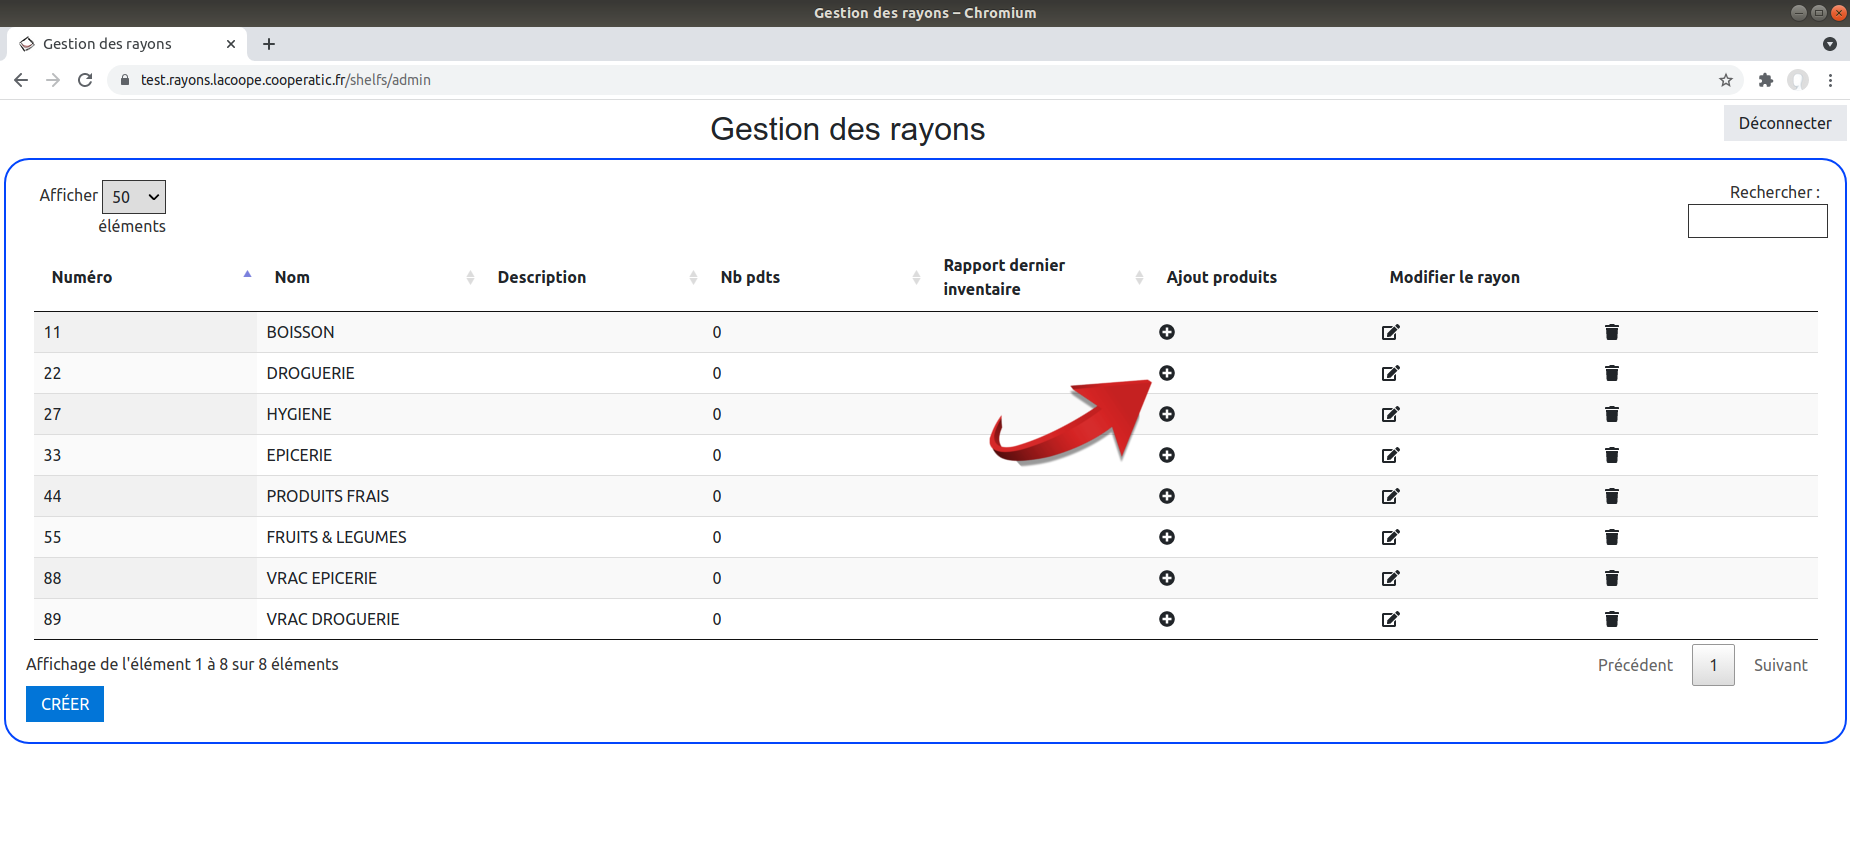This screenshot has width=1850, height=865.
Task: Edit the HYGIENE shelf
Action: pyautogui.click(x=1390, y=414)
